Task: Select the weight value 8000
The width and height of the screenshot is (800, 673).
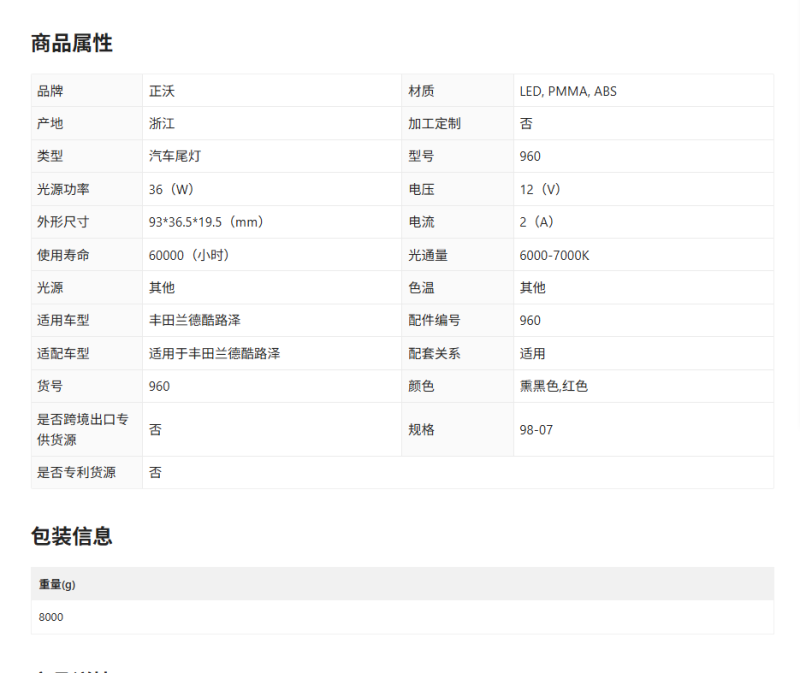Action: (x=51, y=617)
